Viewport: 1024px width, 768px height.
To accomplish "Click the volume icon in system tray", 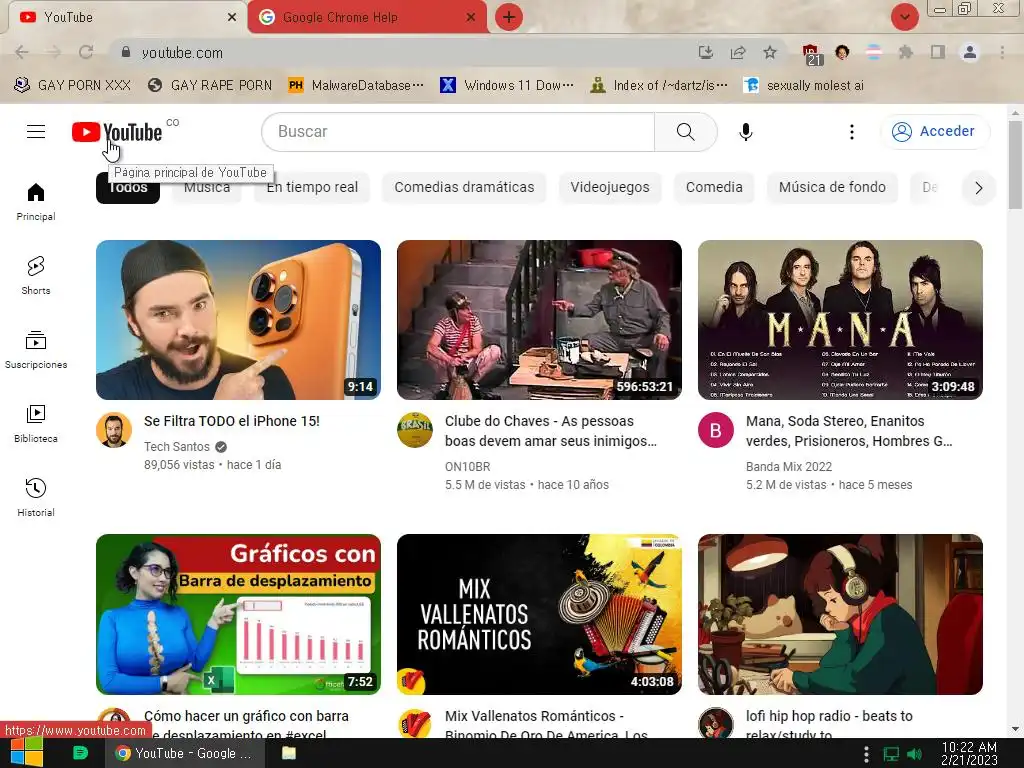I will (x=914, y=754).
